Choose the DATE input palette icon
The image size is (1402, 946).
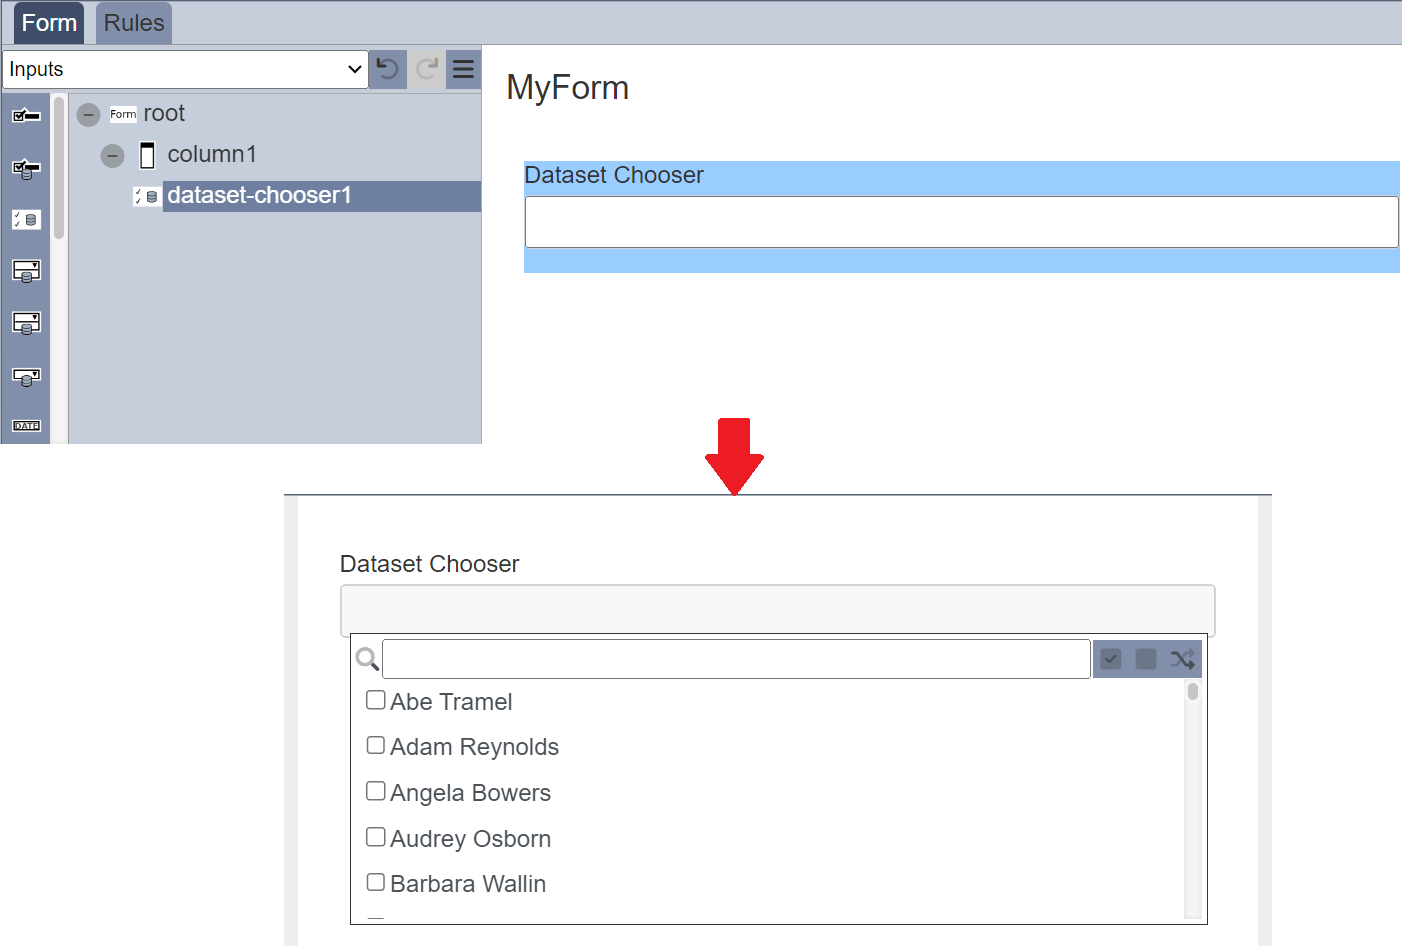tap(26, 426)
